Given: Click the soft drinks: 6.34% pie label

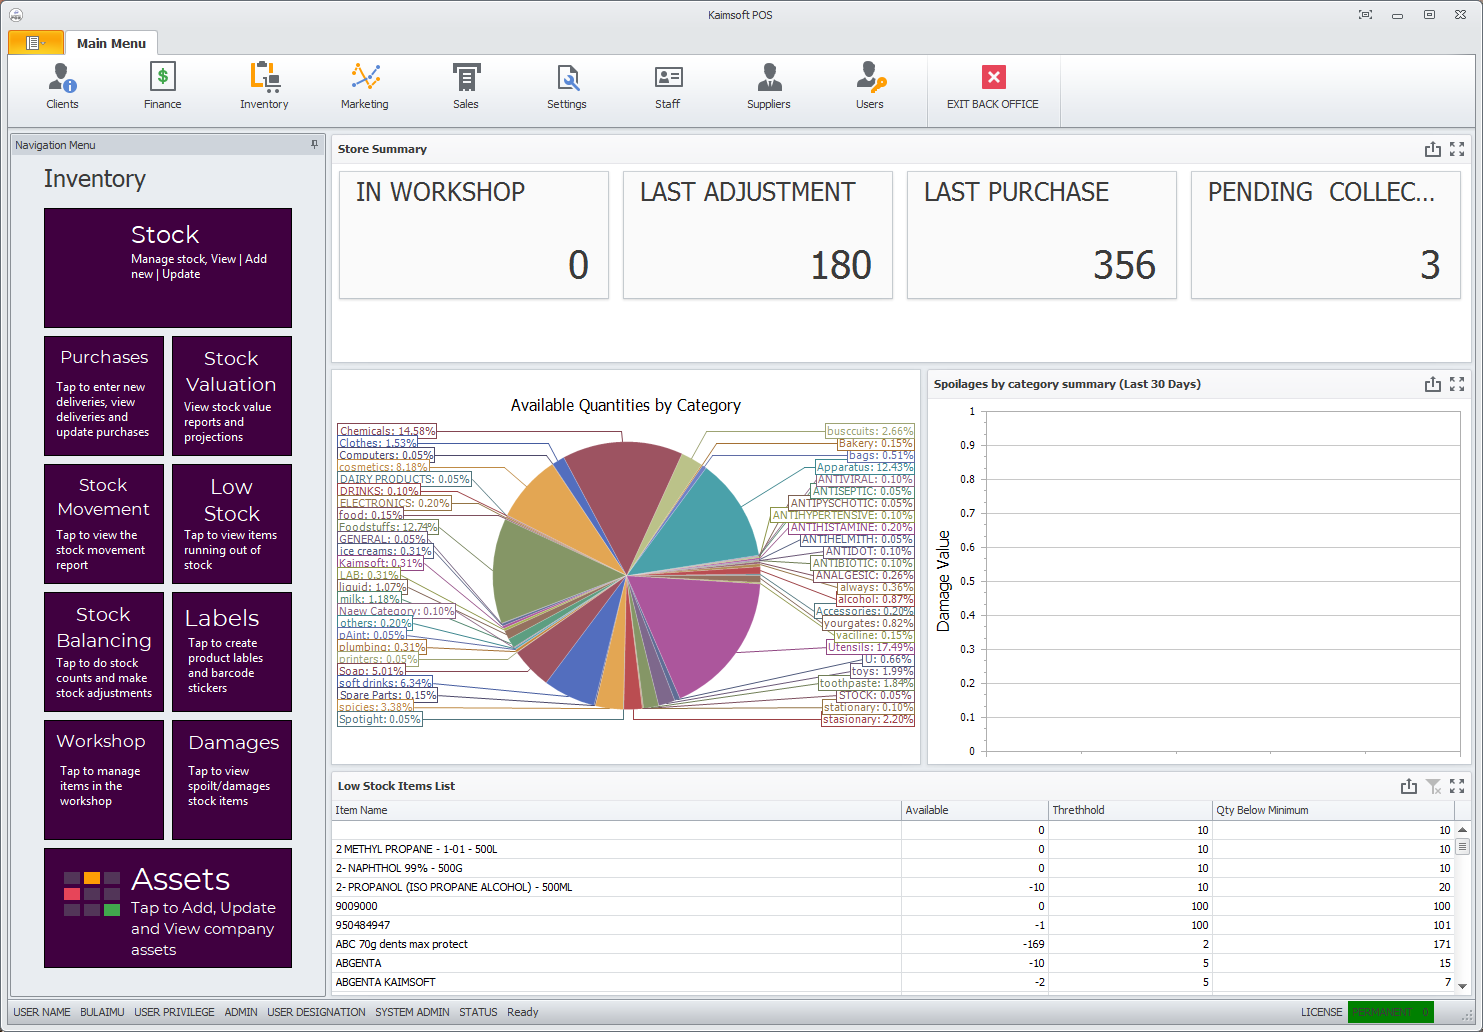Looking at the screenshot, I should click(385, 683).
